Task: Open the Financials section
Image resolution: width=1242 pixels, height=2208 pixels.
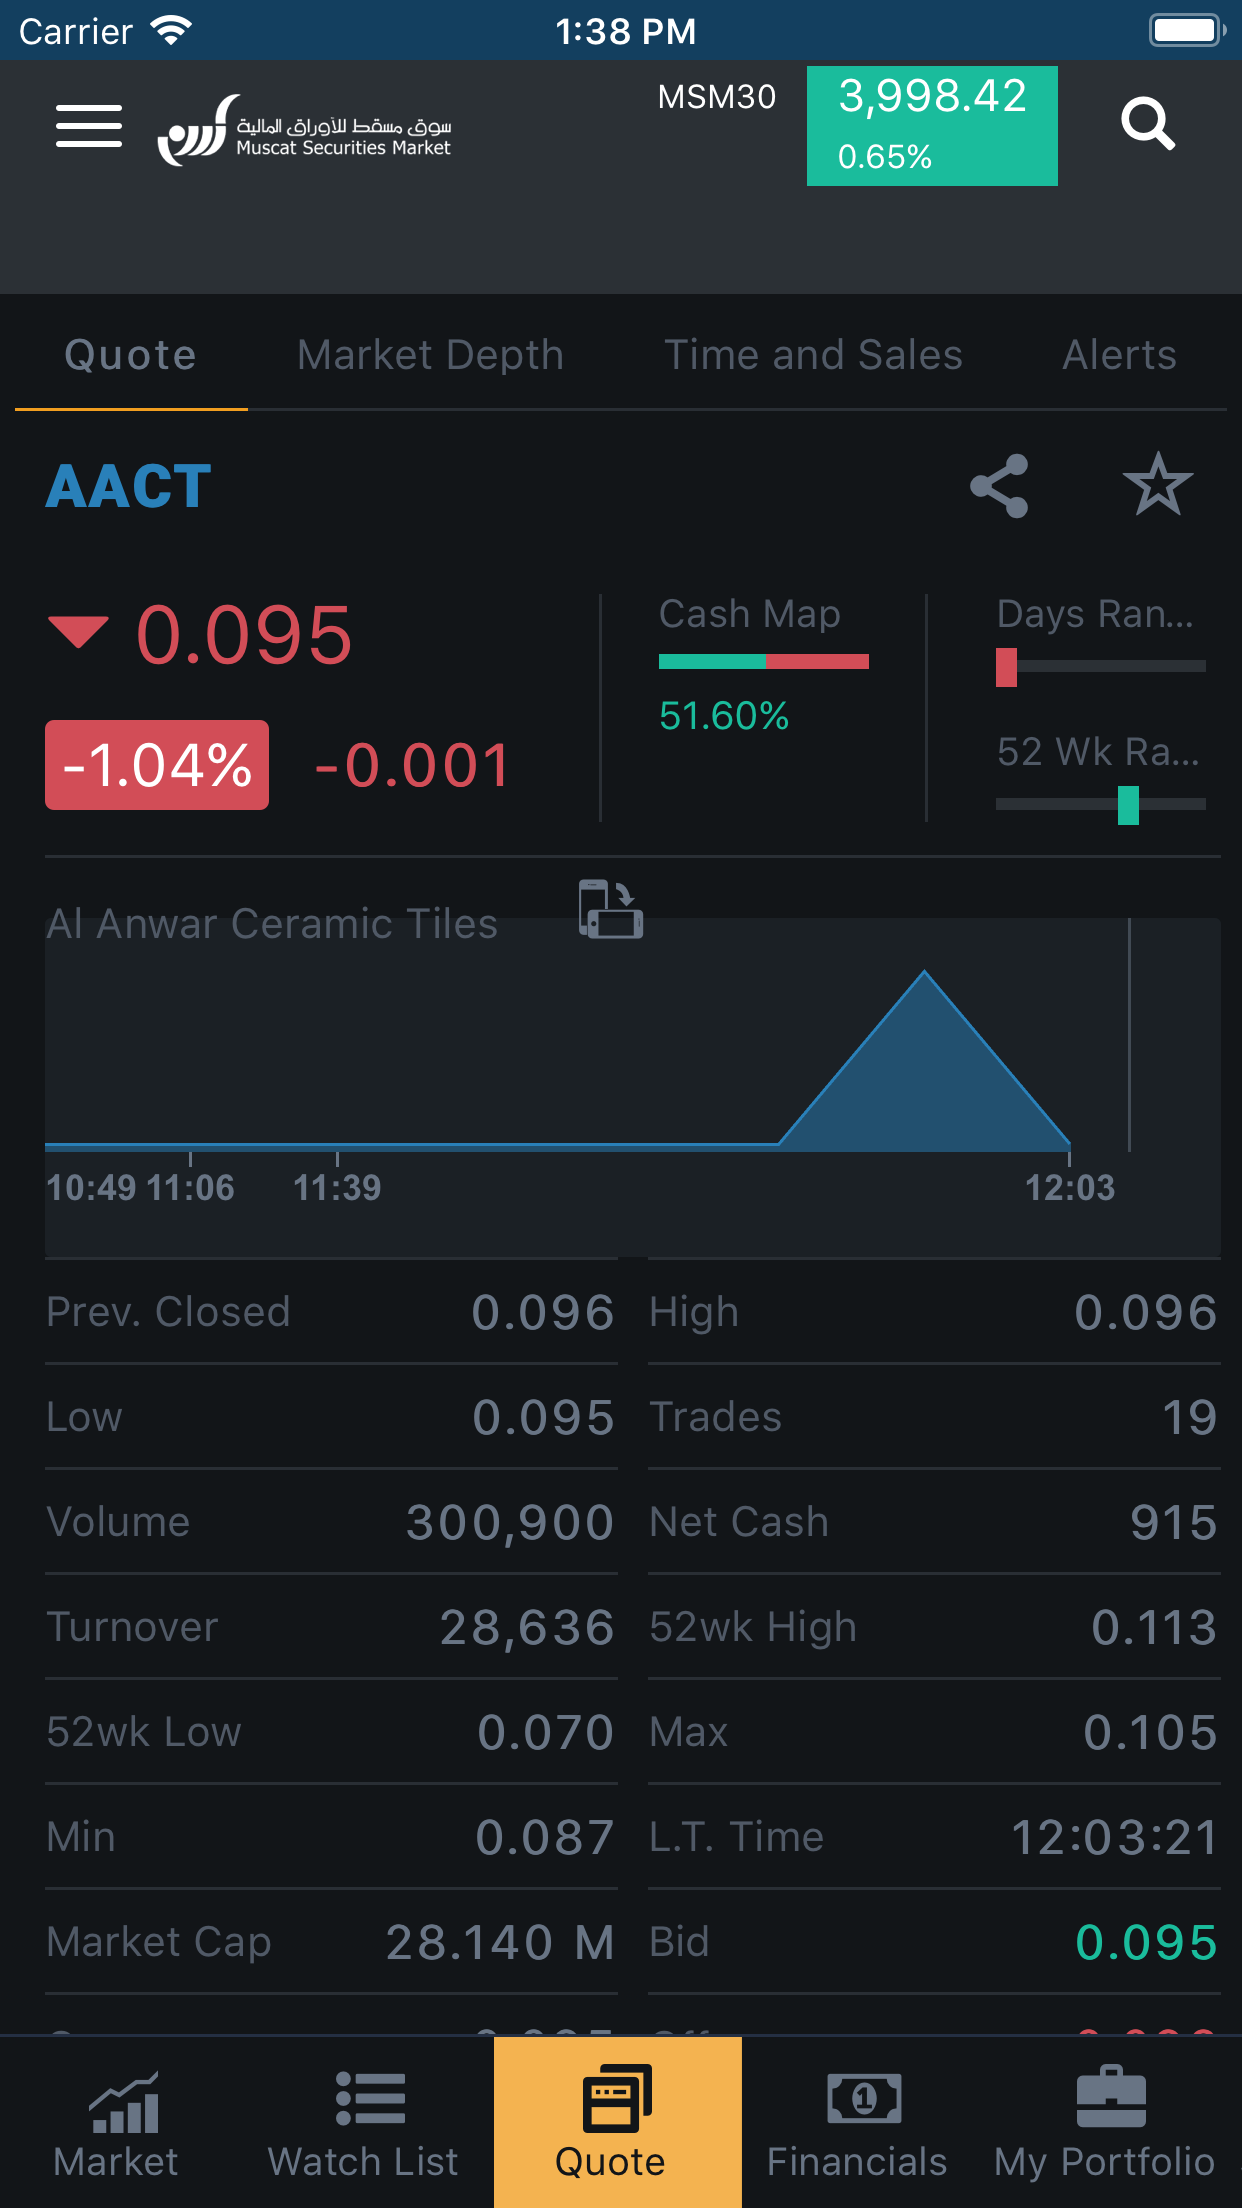Action: (x=857, y=2122)
